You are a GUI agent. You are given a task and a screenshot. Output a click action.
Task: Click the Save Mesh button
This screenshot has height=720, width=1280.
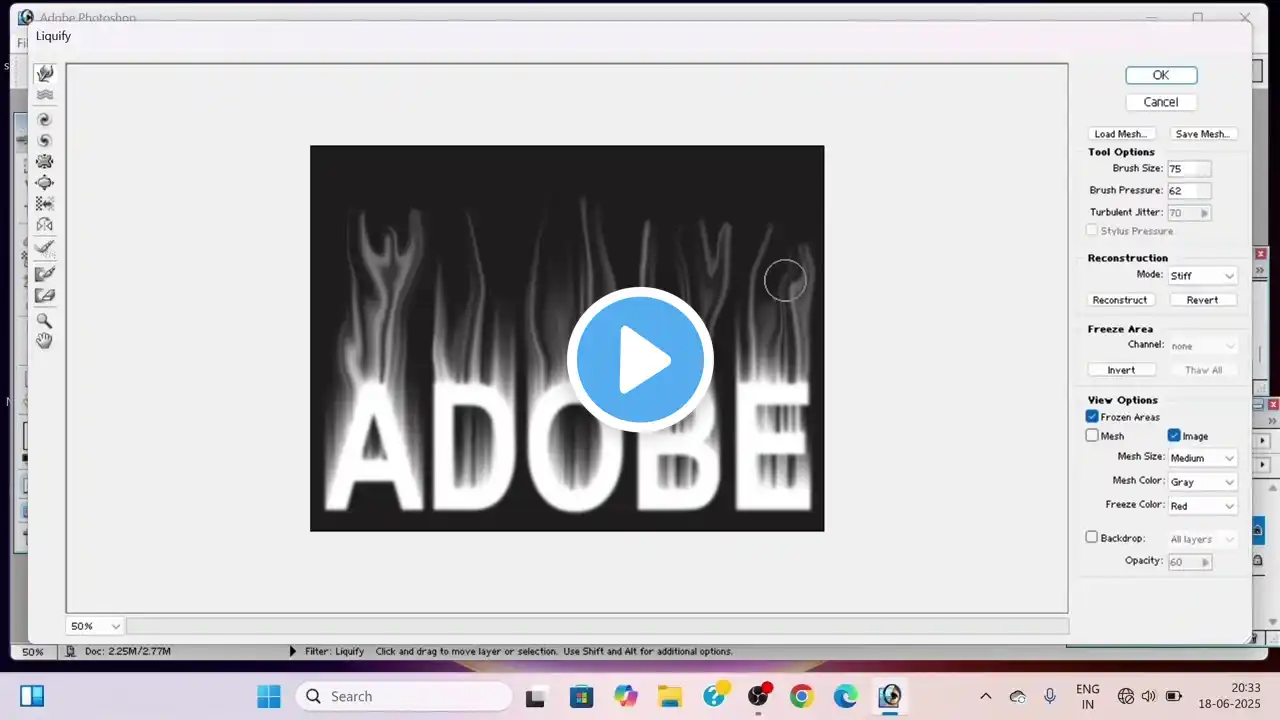tap(1202, 134)
